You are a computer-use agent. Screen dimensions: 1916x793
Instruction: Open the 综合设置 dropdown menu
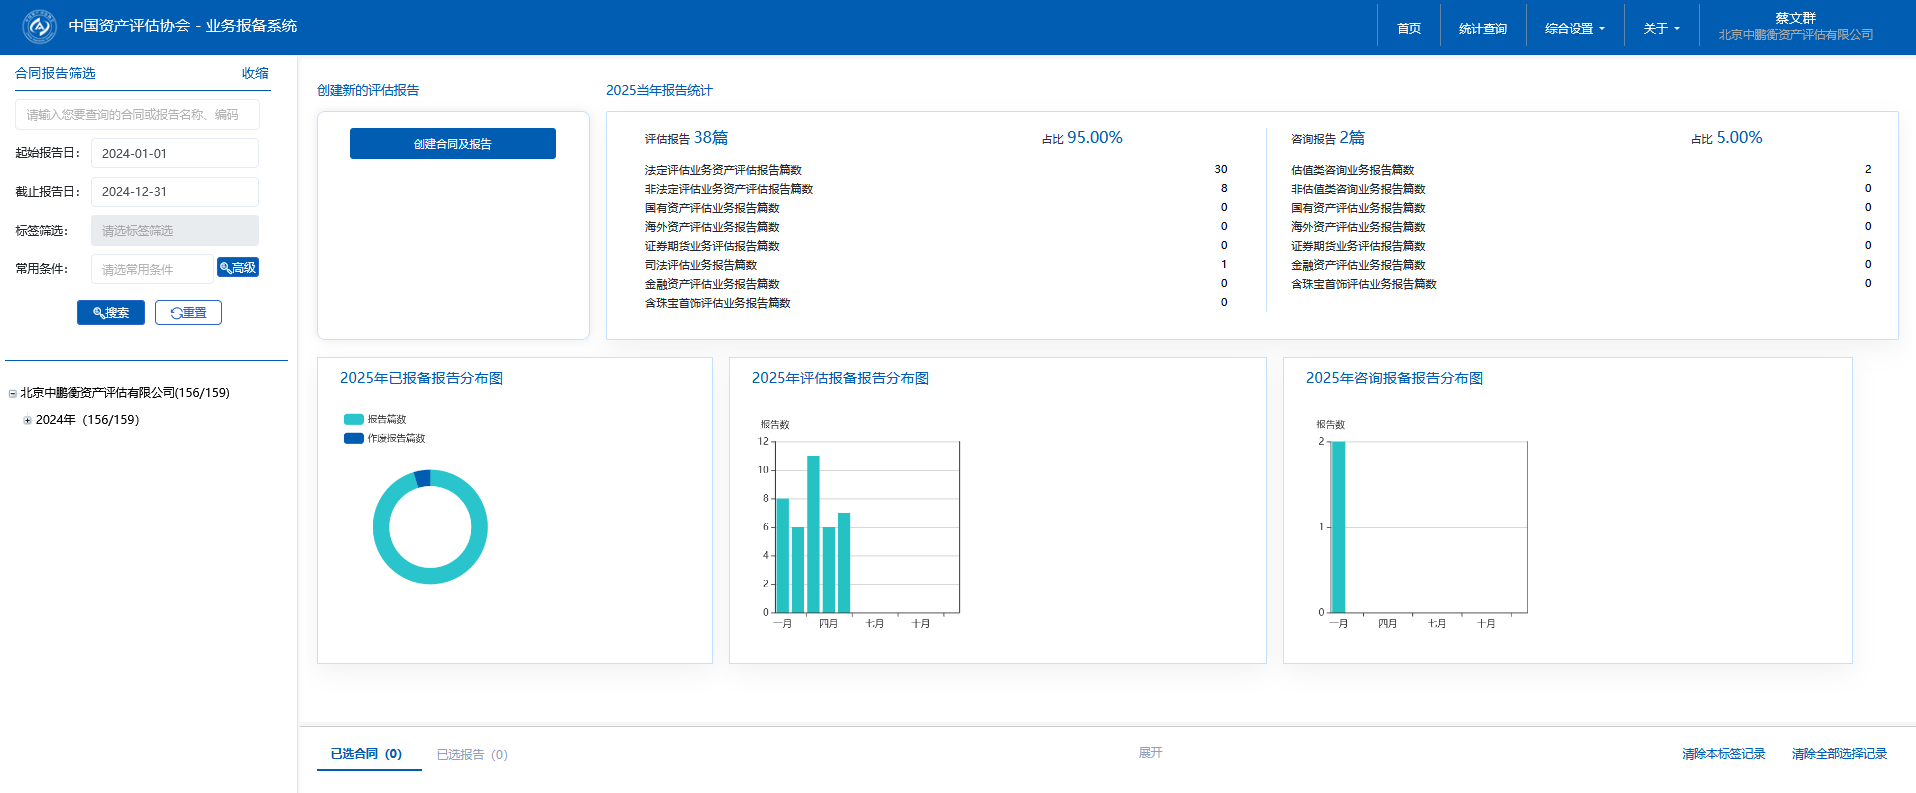(x=1574, y=29)
